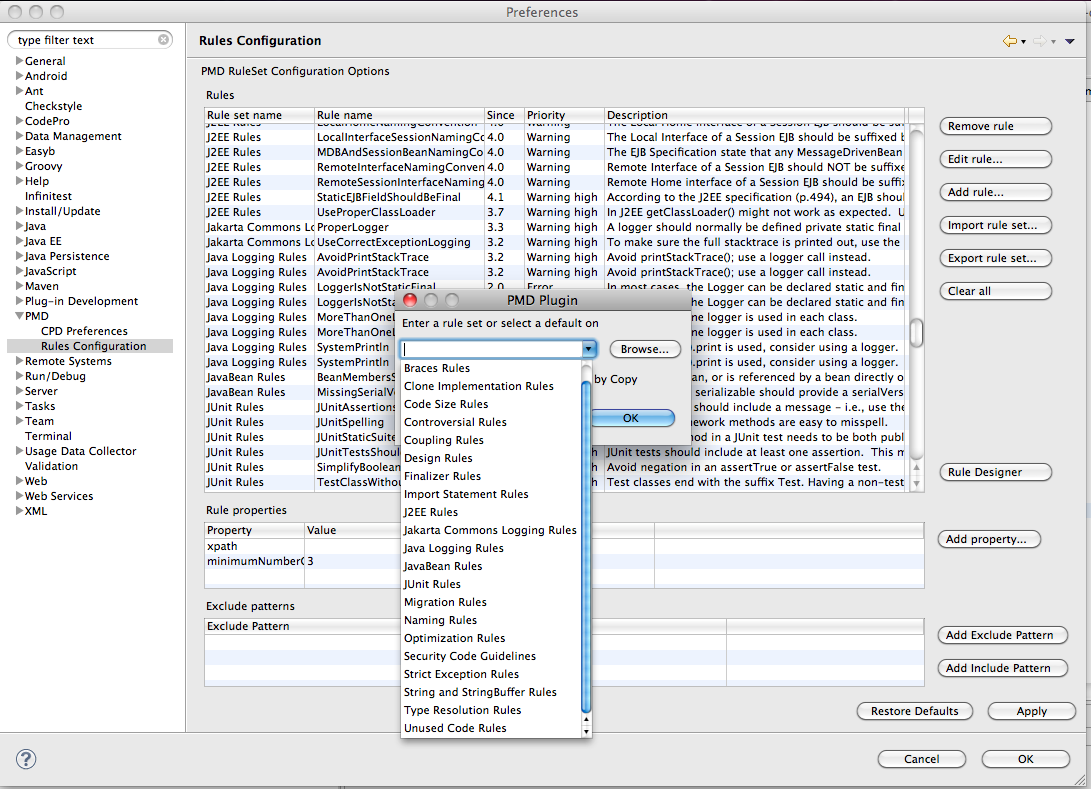Click Export rule set button
Screen dimensions: 1091x789
(995, 258)
